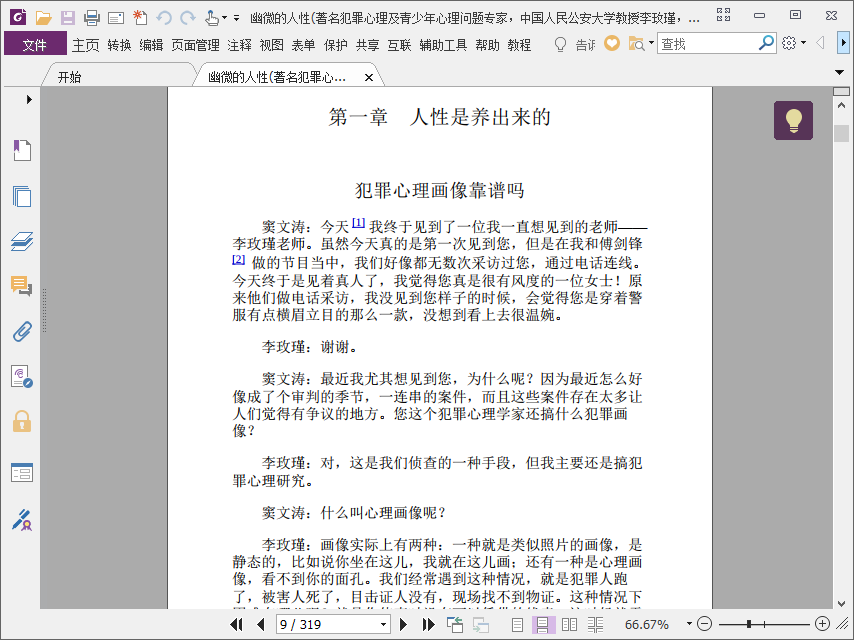Open the Attachments paperclip panel
854x640 pixels.
(x=22, y=331)
